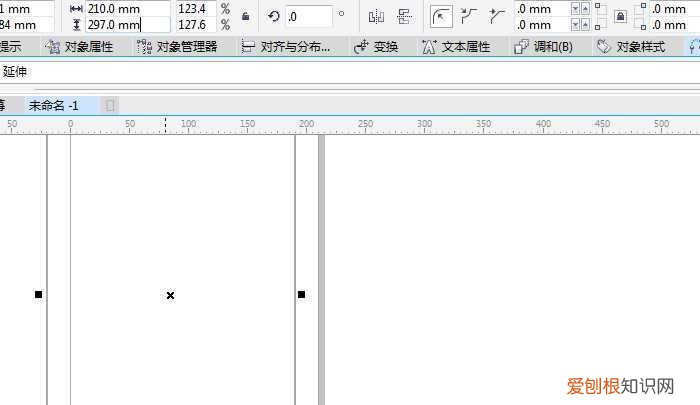The height and width of the screenshot is (405, 700).
Task: Click the rotation angle icon
Action: pyautogui.click(x=274, y=16)
